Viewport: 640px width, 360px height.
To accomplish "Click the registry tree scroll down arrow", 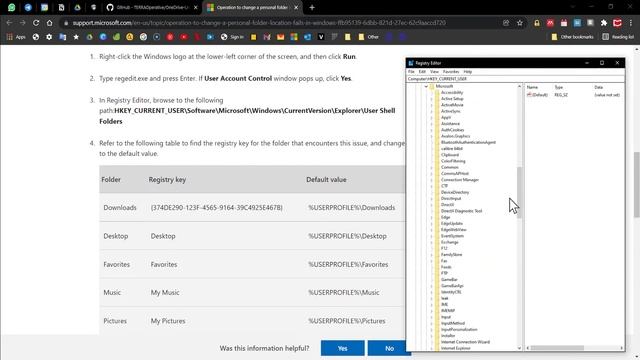I will pos(520,348).
